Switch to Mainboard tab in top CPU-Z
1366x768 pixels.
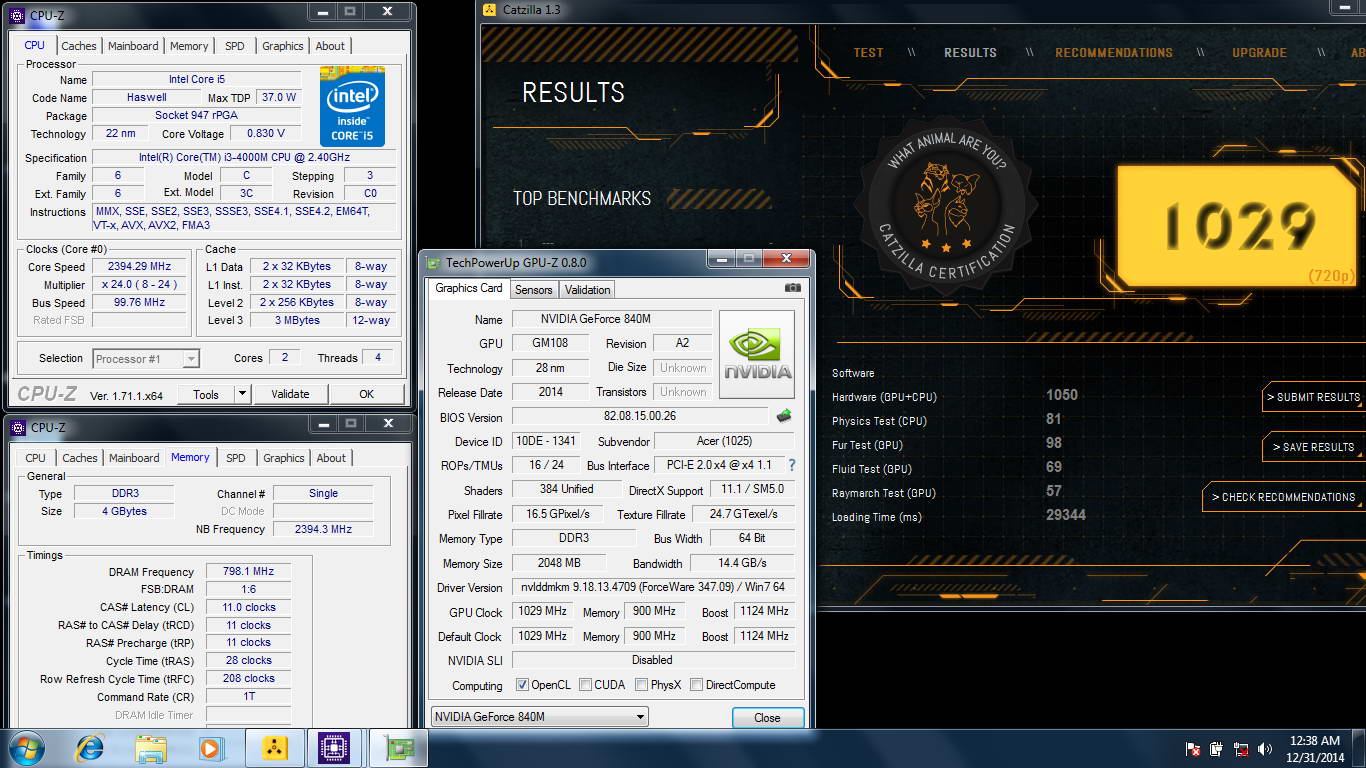click(x=133, y=46)
